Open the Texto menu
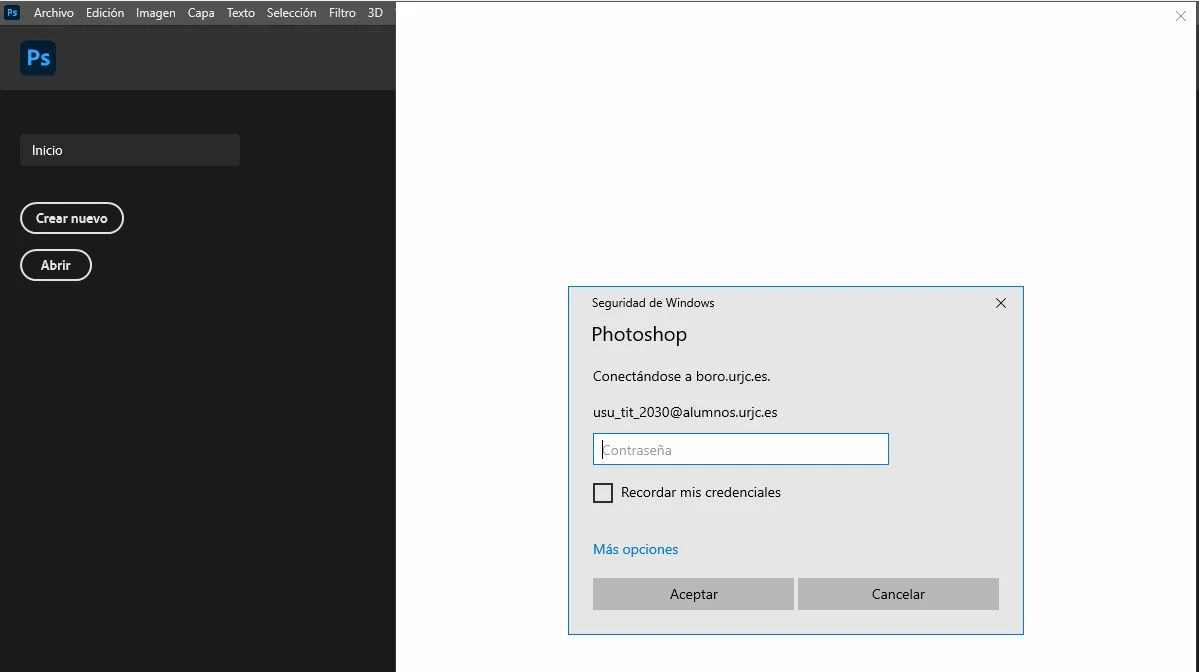This screenshot has width=1199, height=672. click(240, 13)
